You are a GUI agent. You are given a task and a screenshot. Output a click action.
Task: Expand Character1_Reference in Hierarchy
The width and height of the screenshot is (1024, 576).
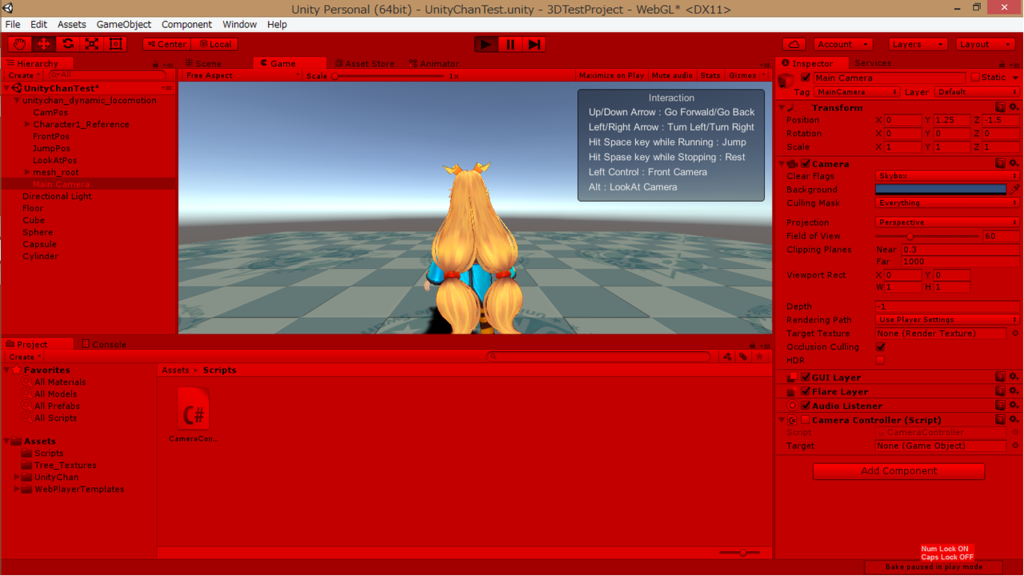pos(27,124)
